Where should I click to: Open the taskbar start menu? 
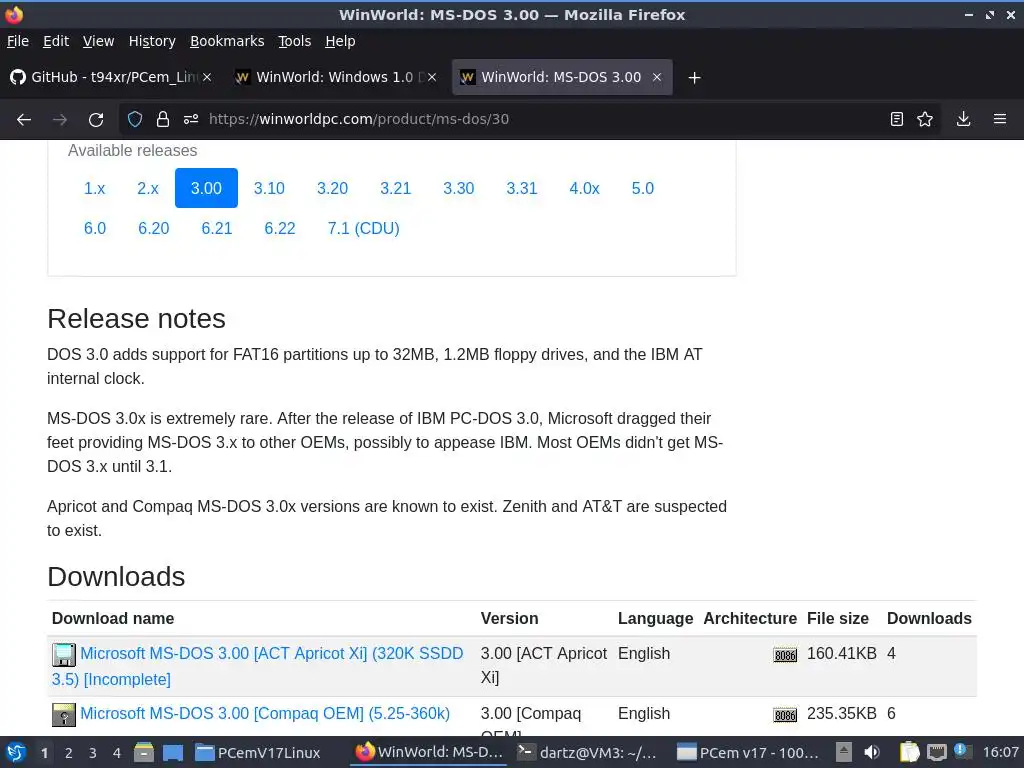[x=16, y=753]
